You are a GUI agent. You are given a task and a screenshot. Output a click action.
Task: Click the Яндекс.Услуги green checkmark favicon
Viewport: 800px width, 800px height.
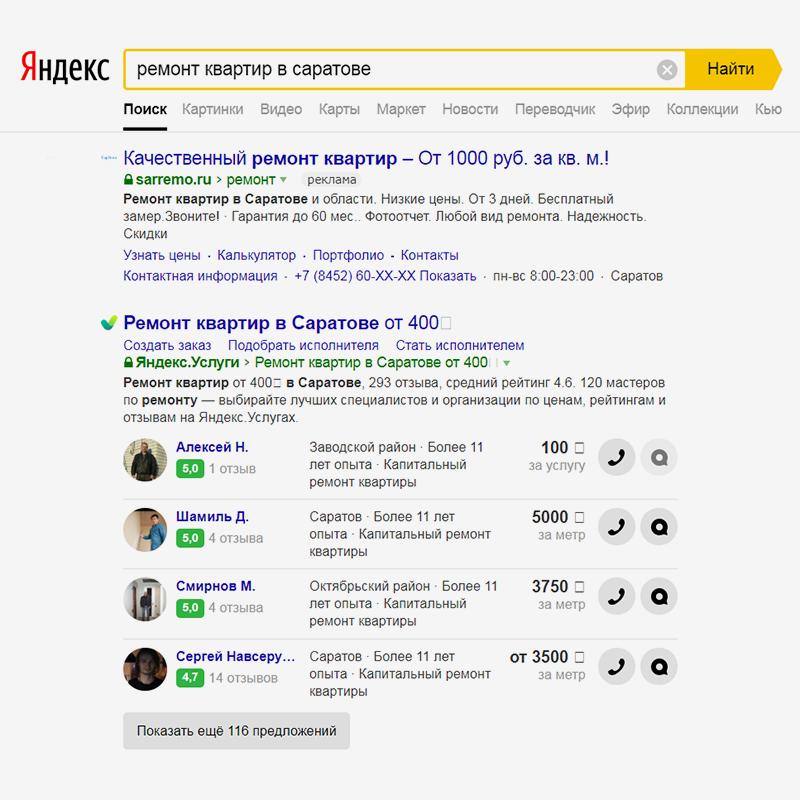(109, 322)
